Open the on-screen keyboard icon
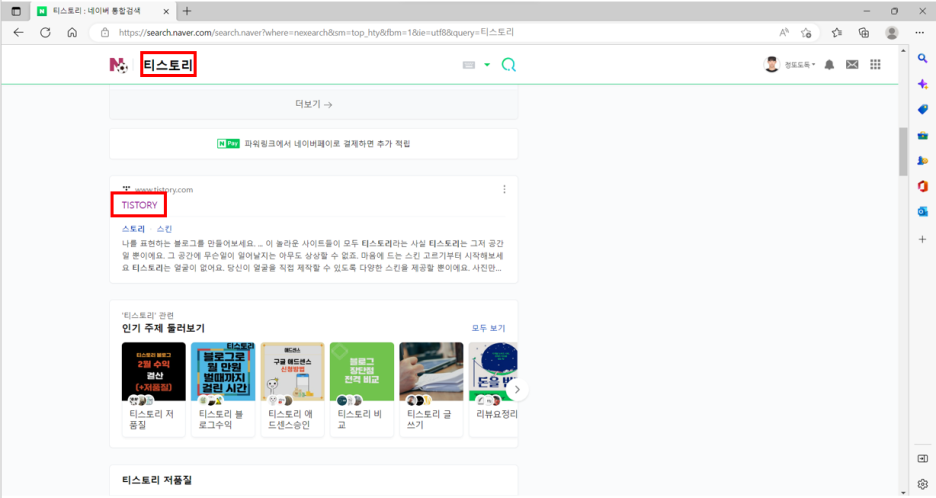This screenshot has width=936, height=498. pos(469,65)
